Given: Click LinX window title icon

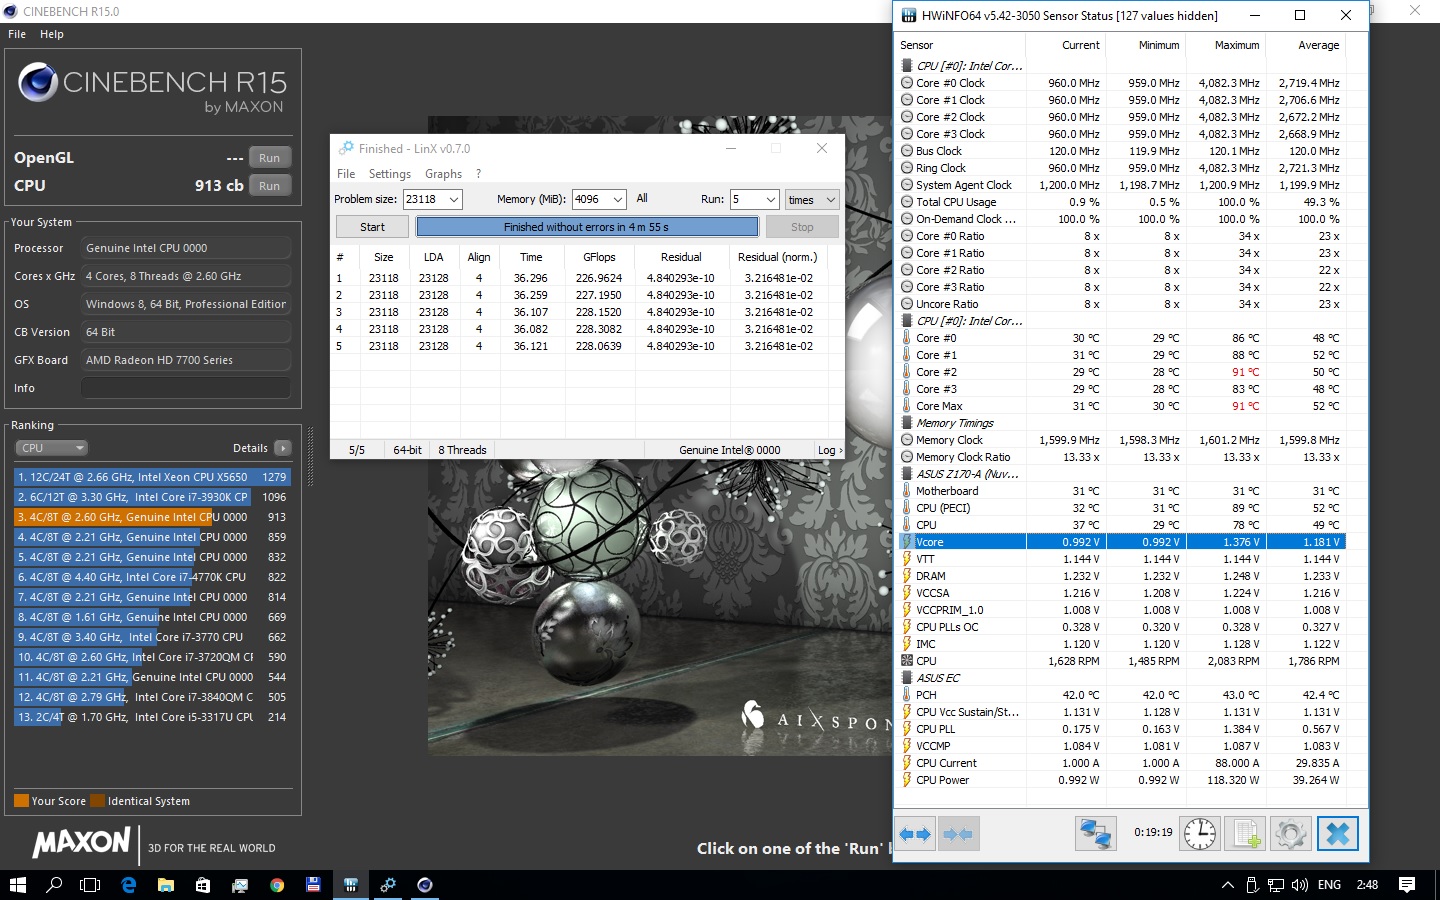Looking at the screenshot, I should pyautogui.click(x=346, y=148).
